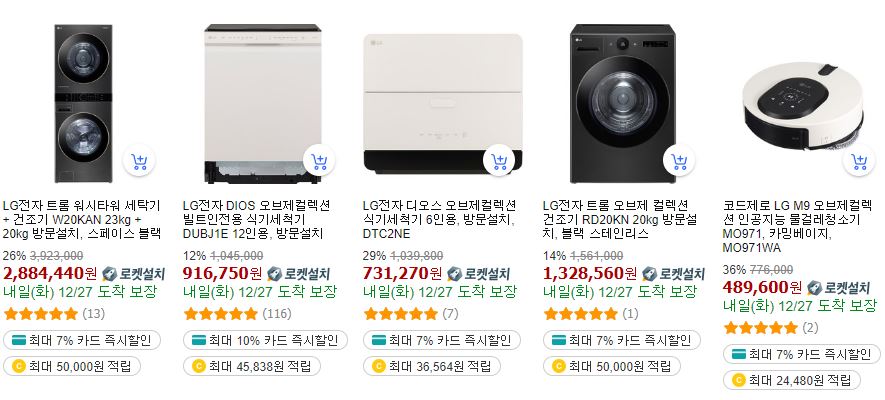The height and width of the screenshot is (400, 885).
Task: Add DIOS DUBJ1E dishwasher to cart
Action: (x=319, y=161)
